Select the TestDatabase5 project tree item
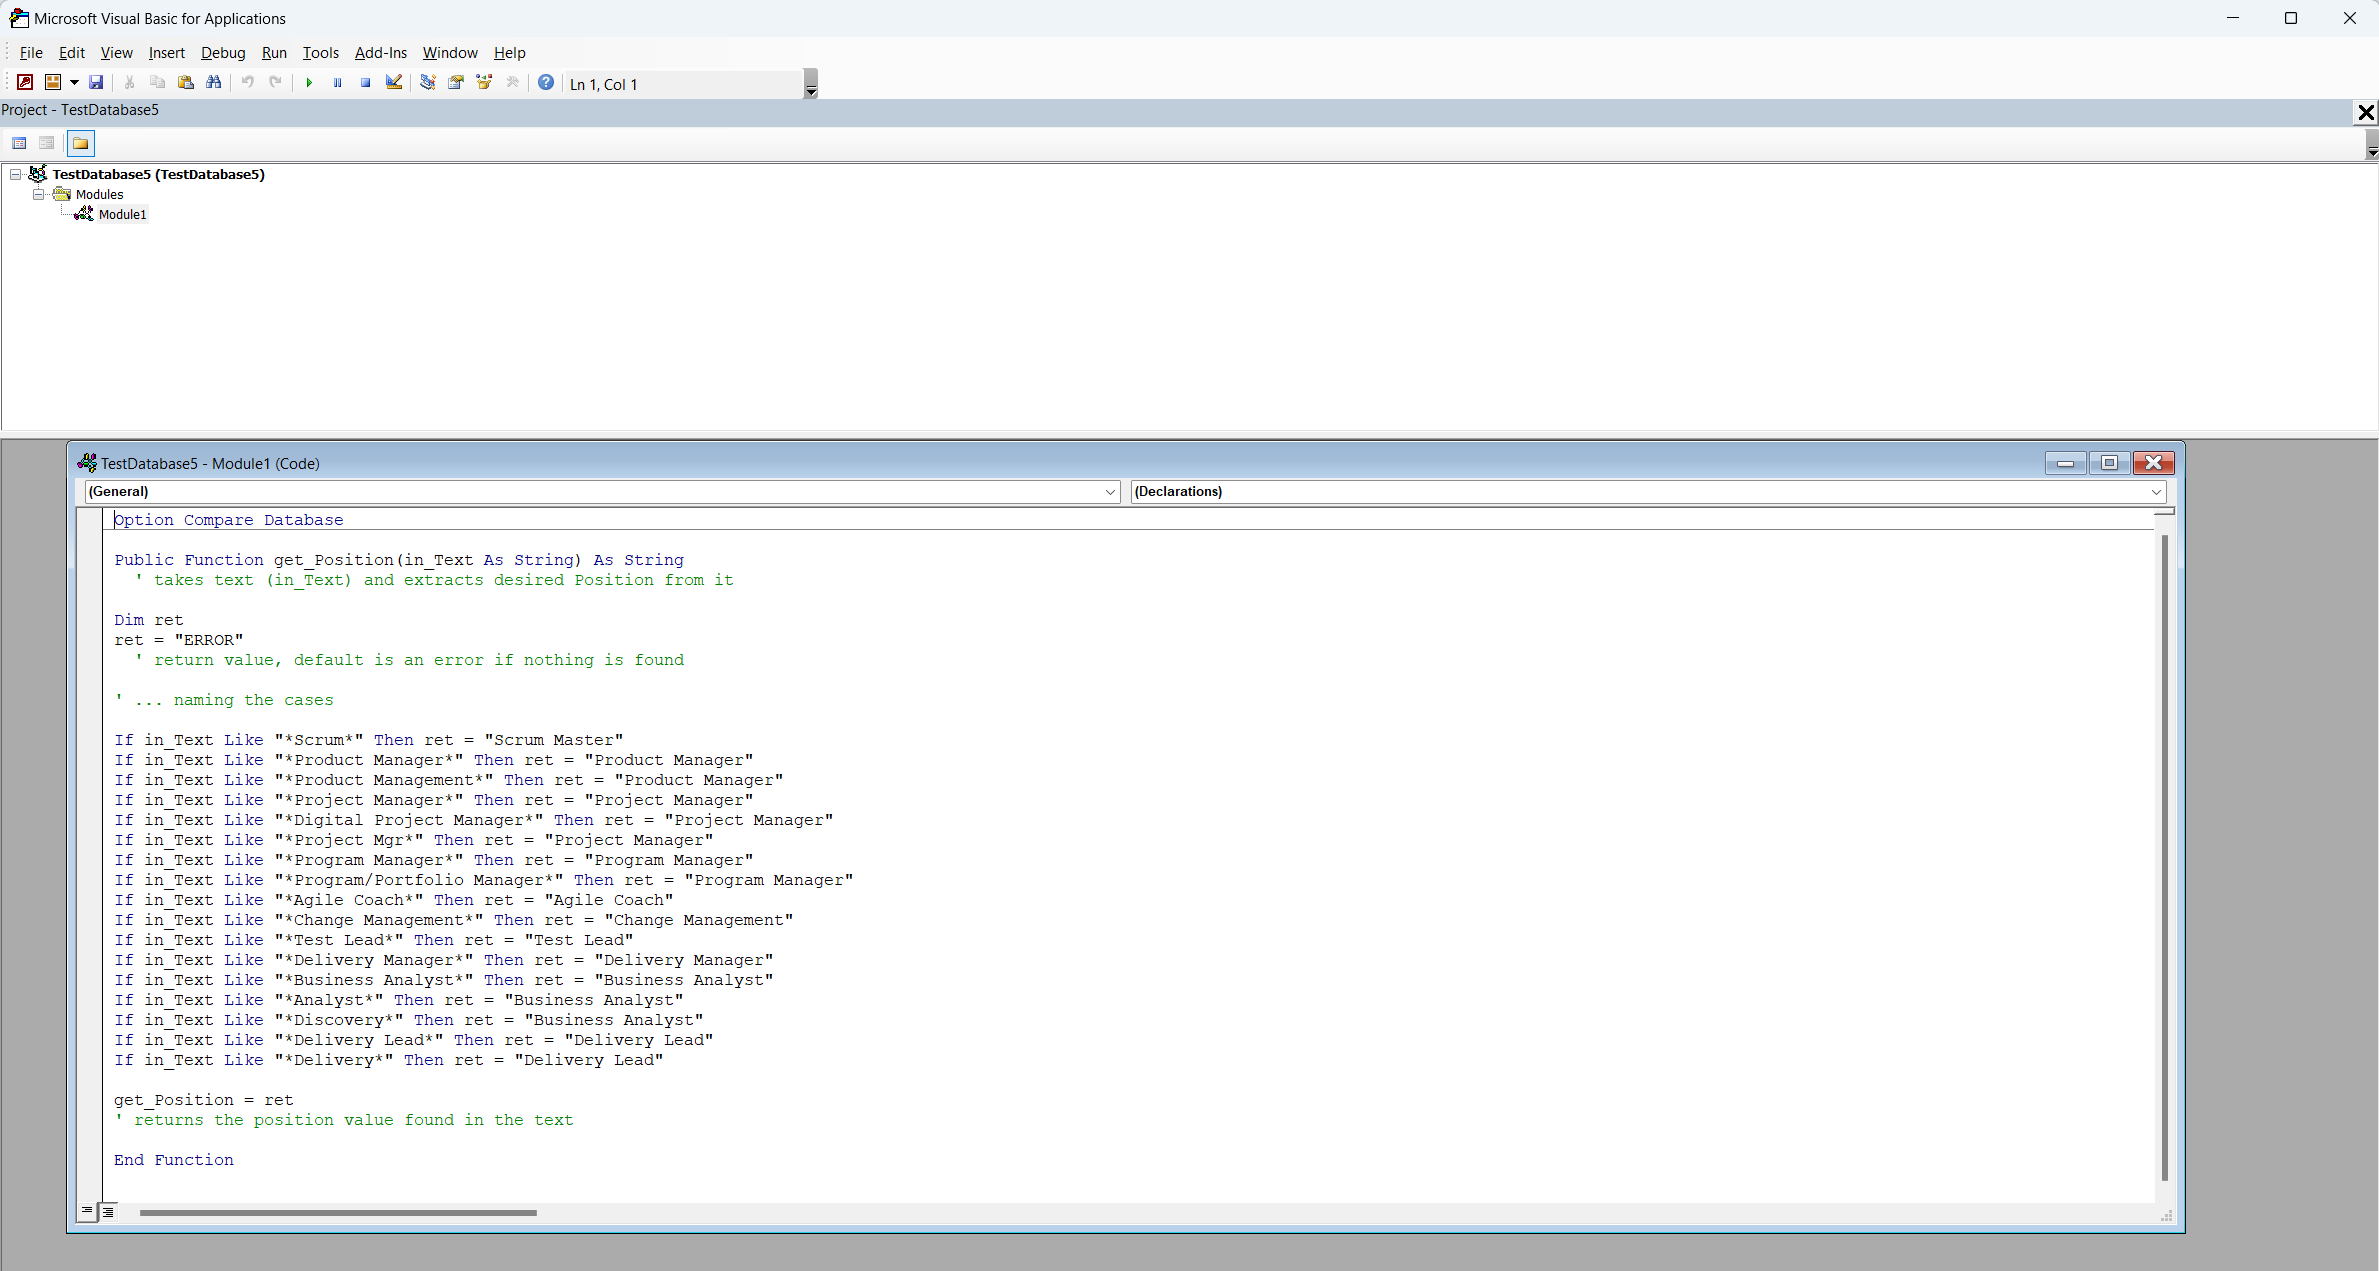 (x=158, y=174)
